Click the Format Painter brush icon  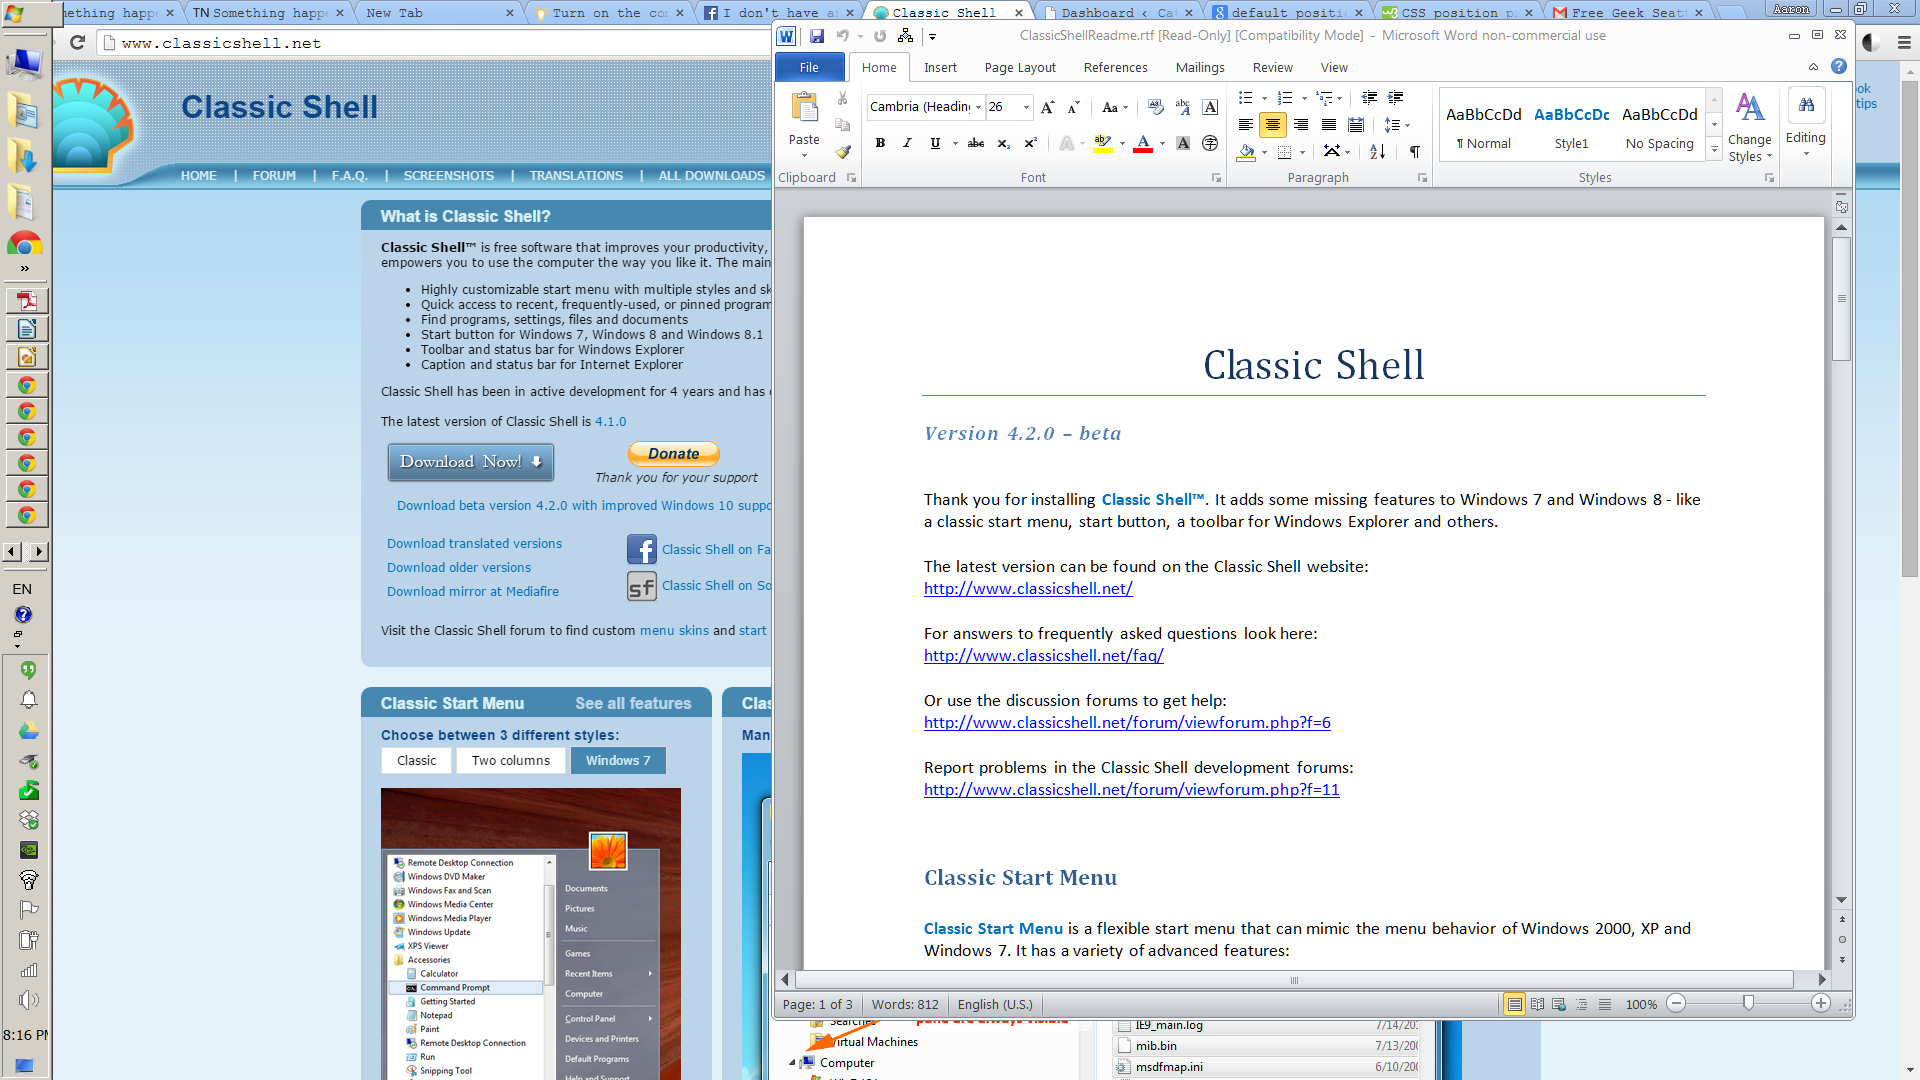click(843, 152)
